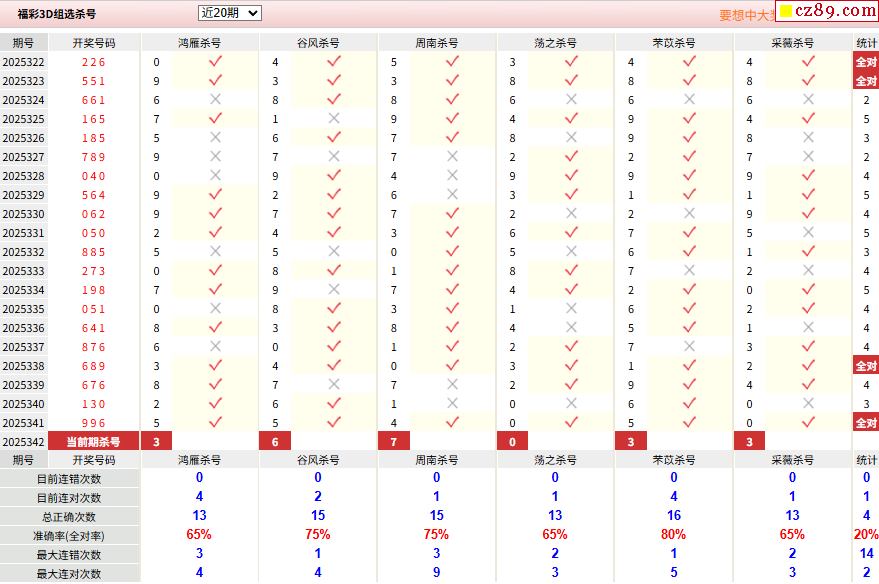
Task: Click red current-period number 7 under 周南杀号
Action: click(x=394, y=442)
